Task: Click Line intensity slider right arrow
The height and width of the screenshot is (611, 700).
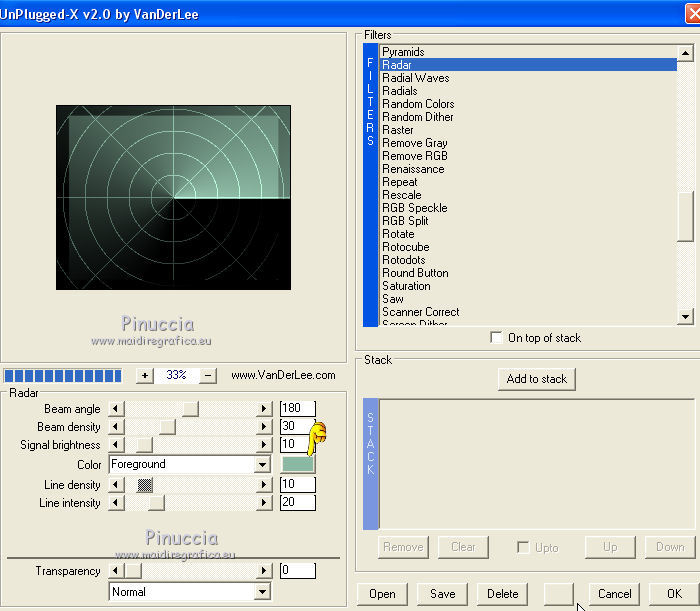Action: pyautogui.click(x=264, y=503)
